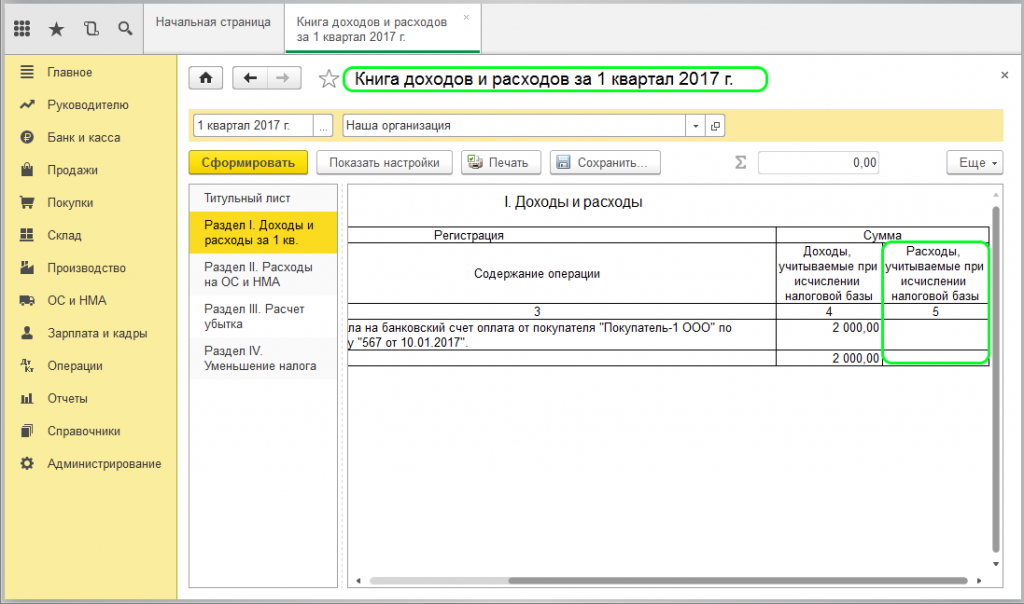Image resolution: width=1024 pixels, height=604 pixels.
Task: Click the horizontal scrollbar of the report
Action: (x=650, y=579)
